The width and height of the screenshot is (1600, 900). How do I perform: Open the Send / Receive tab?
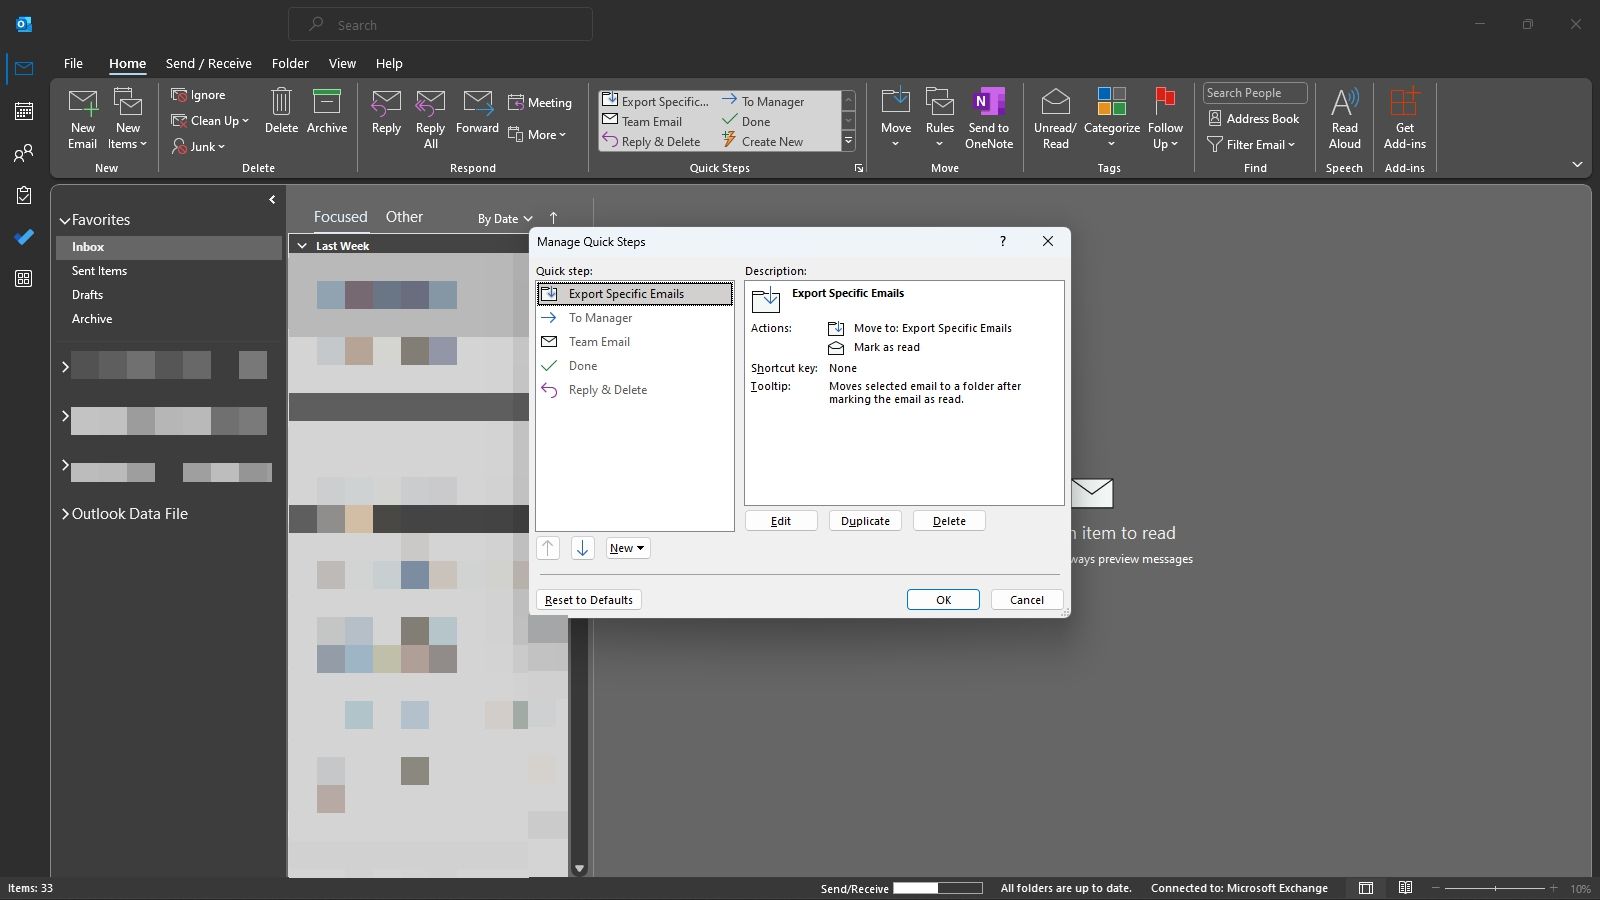pos(208,63)
